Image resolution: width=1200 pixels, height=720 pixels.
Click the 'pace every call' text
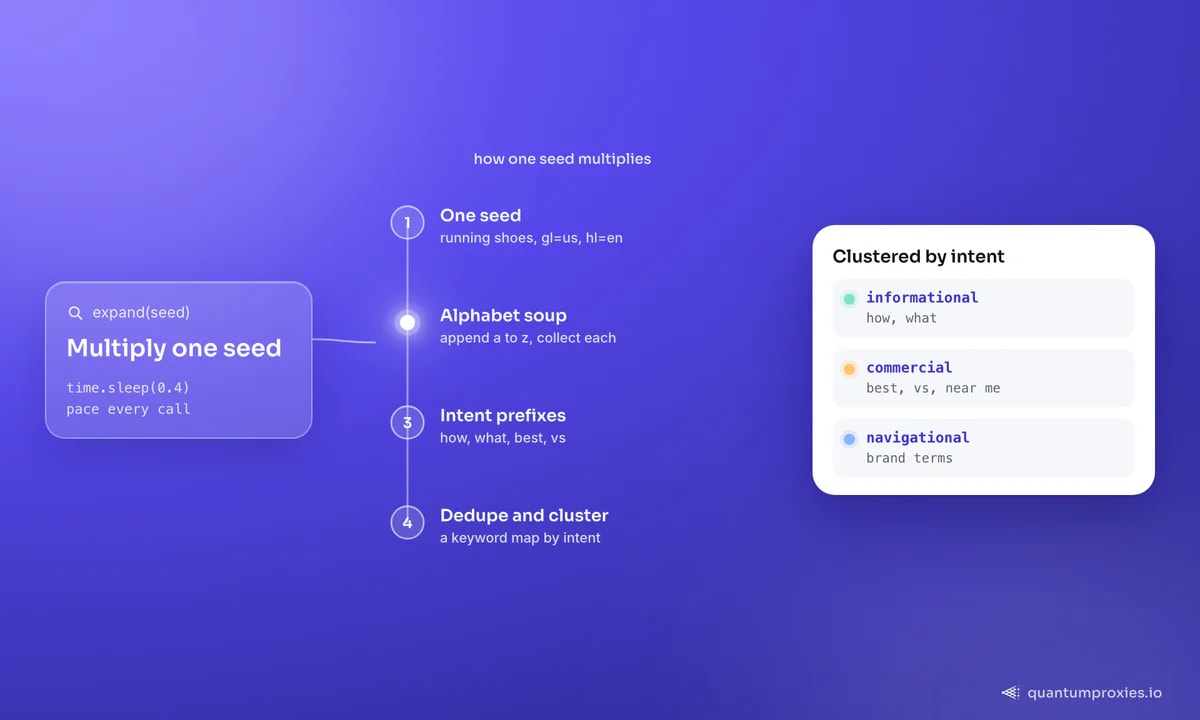click(128, 409)
